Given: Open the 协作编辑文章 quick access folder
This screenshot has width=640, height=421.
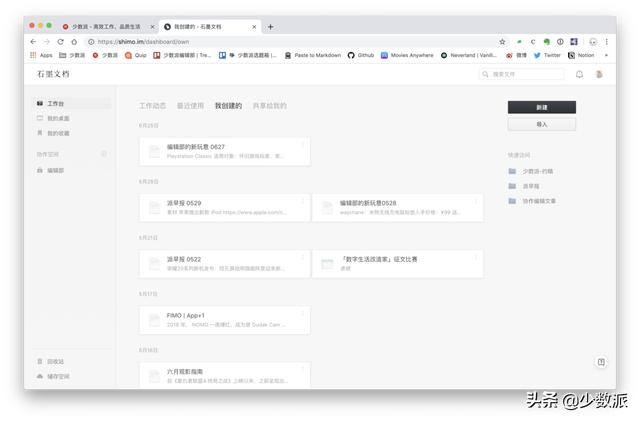Looking at the screenshot, I should [532, 201].
